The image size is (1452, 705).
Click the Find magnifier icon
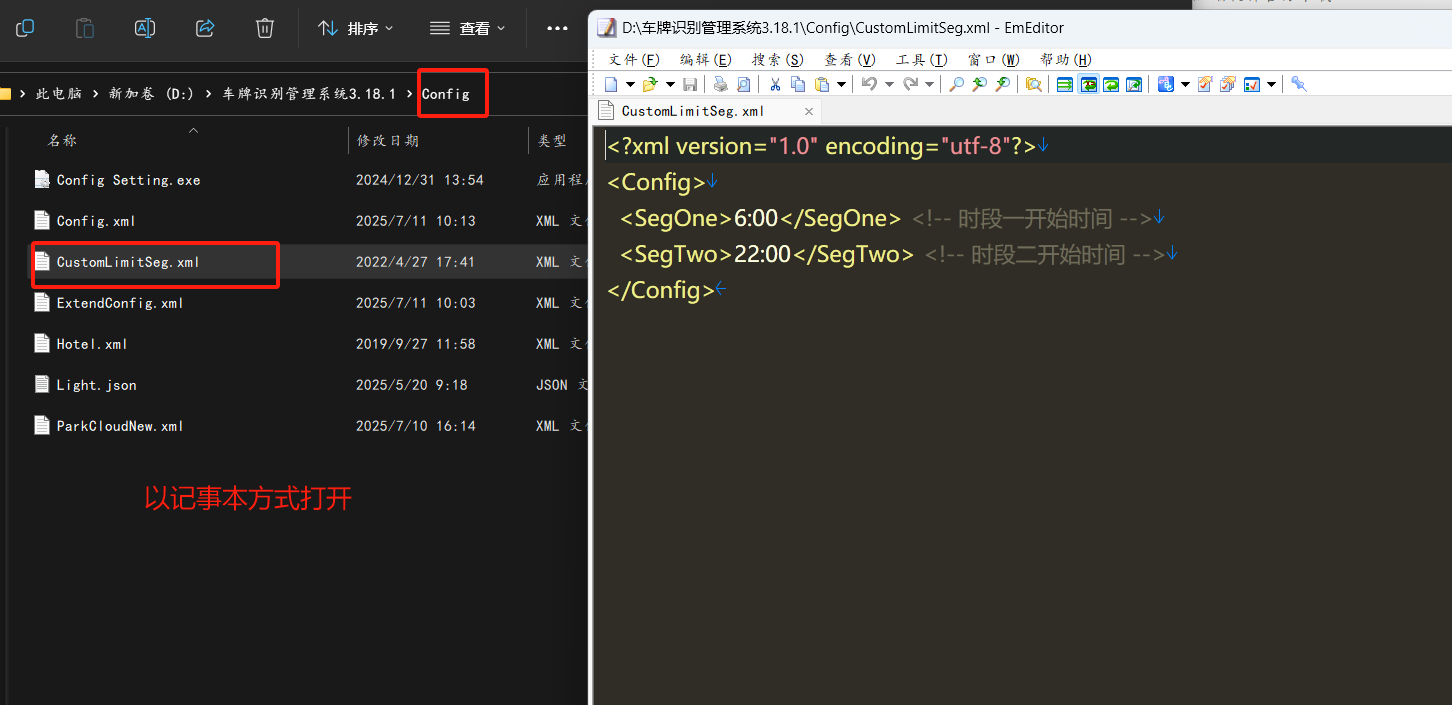957,84
